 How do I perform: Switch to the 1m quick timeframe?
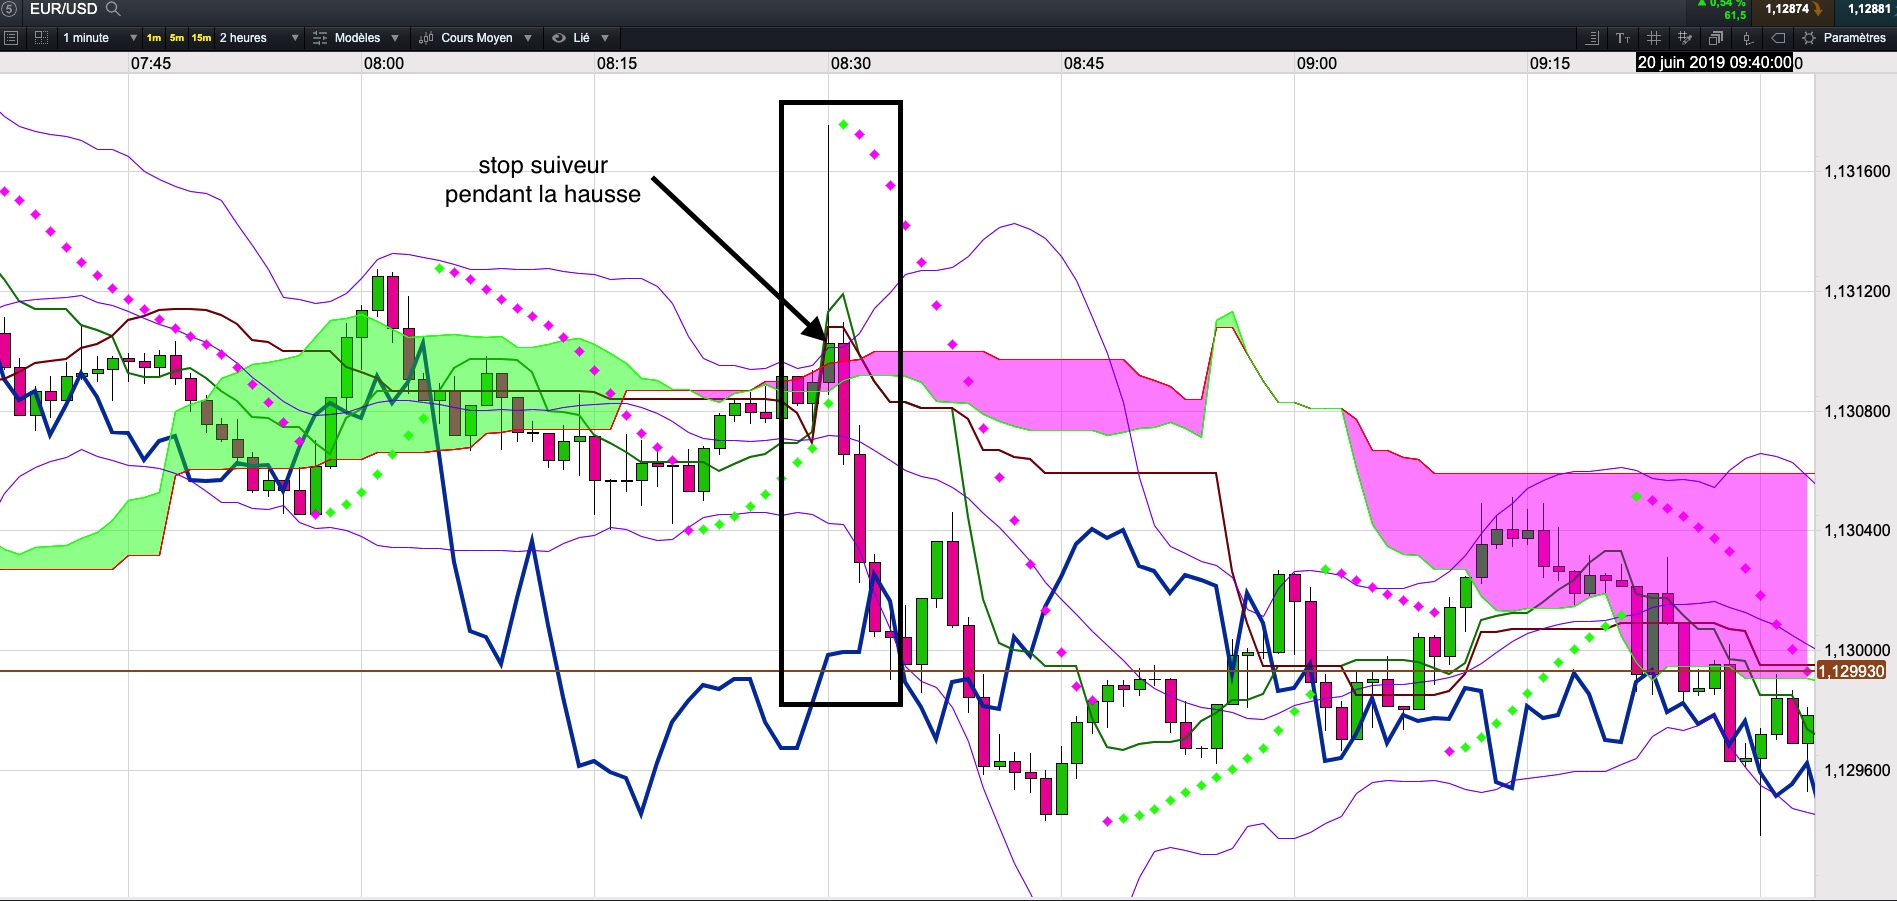click(154, 38)
